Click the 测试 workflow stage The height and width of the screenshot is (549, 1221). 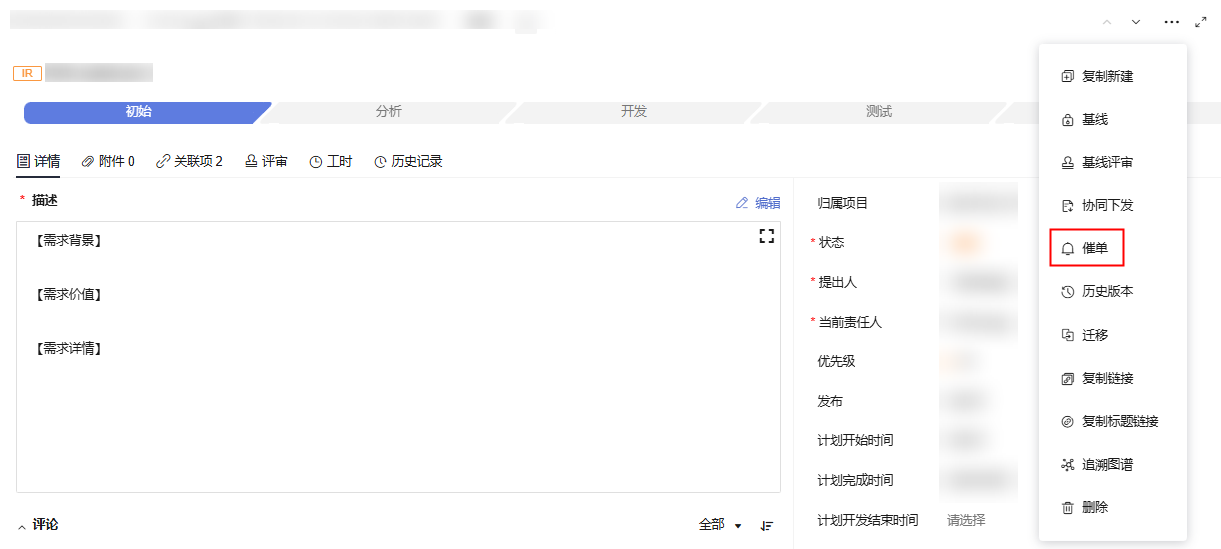[x=879, y=112]
